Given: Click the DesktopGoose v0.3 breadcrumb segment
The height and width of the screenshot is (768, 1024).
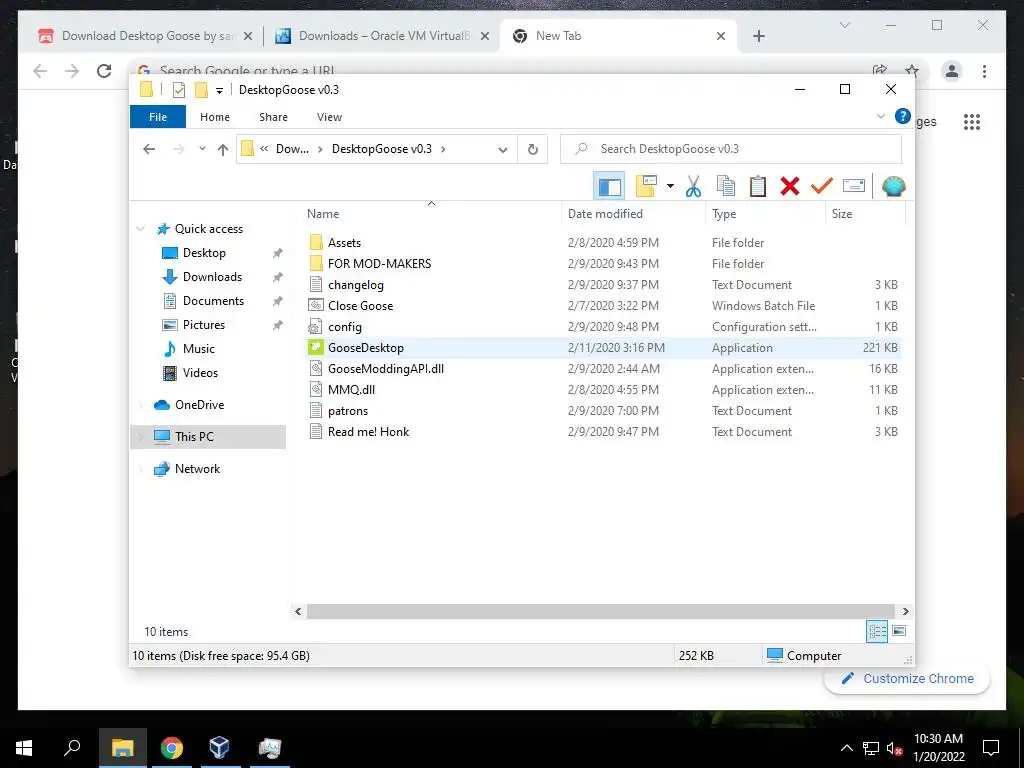Looking at the screenshot, I should [x=381, y=149].
